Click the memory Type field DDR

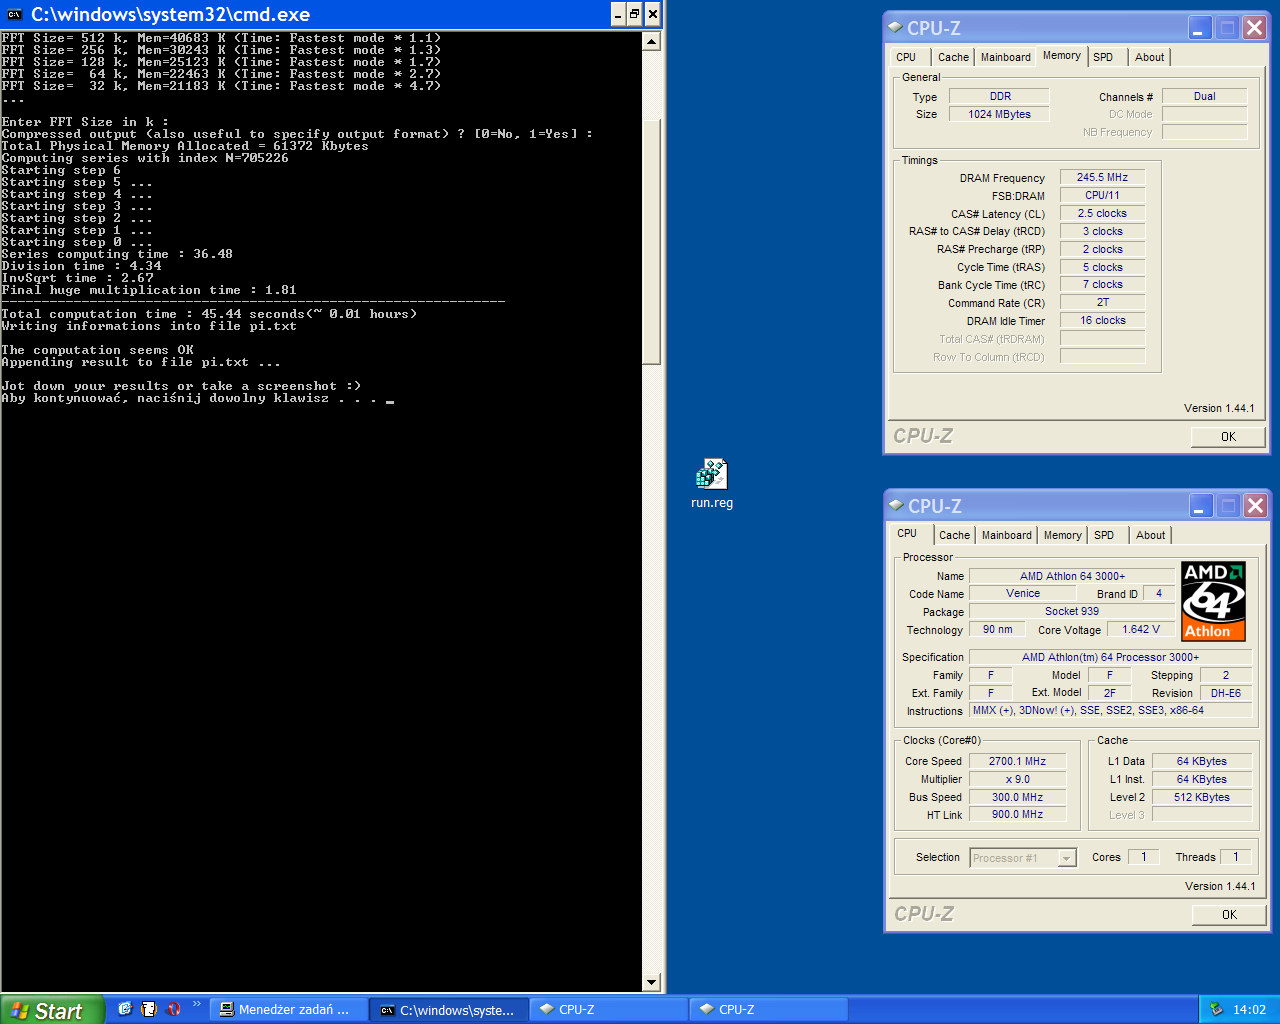click(x=1000, y=96)
